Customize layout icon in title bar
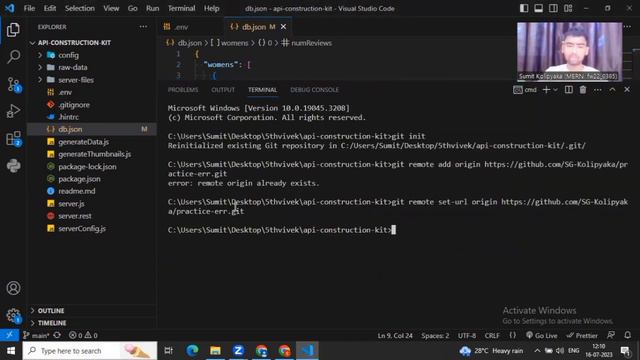The image size is (640, 360). pyautogui.click(x=568, y=8)
